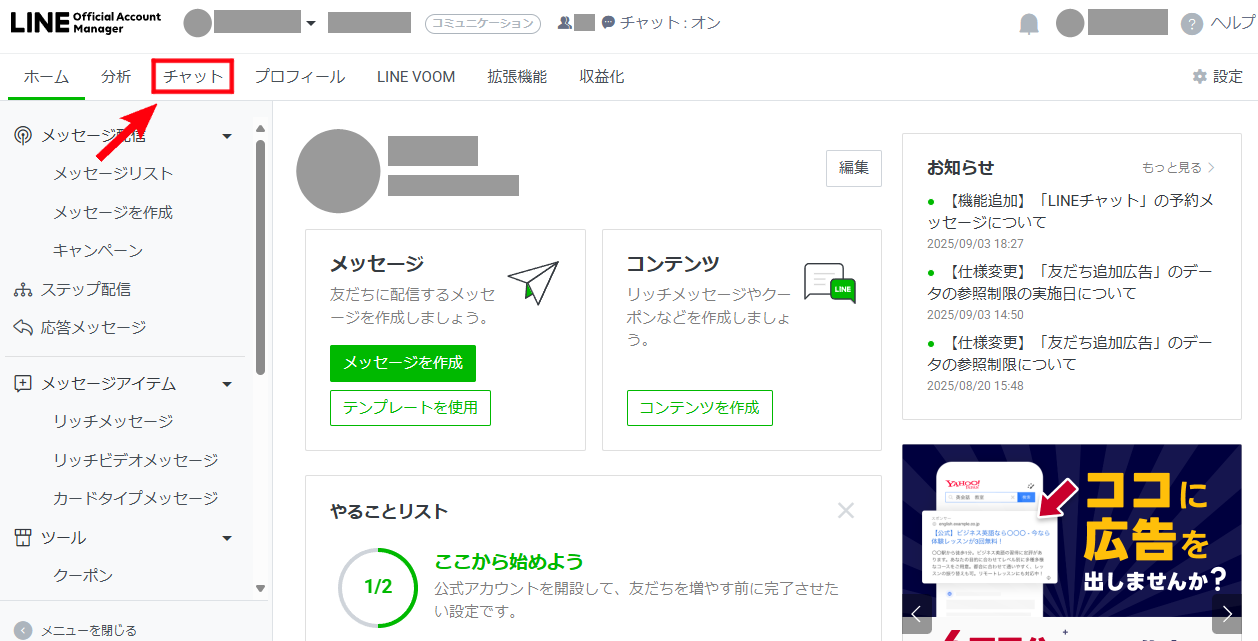Close the やることリスト panel
This screenshot has height=641, width=1258.
pos(846,511)
